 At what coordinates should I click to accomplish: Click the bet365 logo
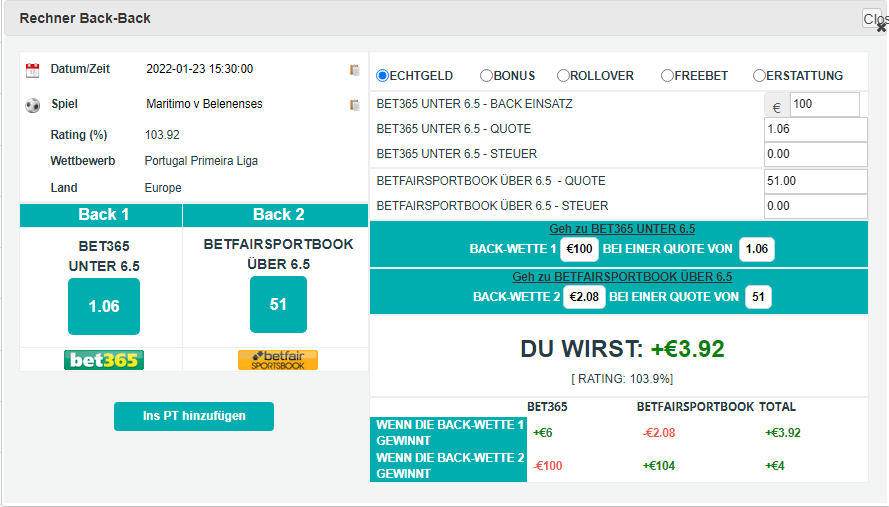coord(104,360)
